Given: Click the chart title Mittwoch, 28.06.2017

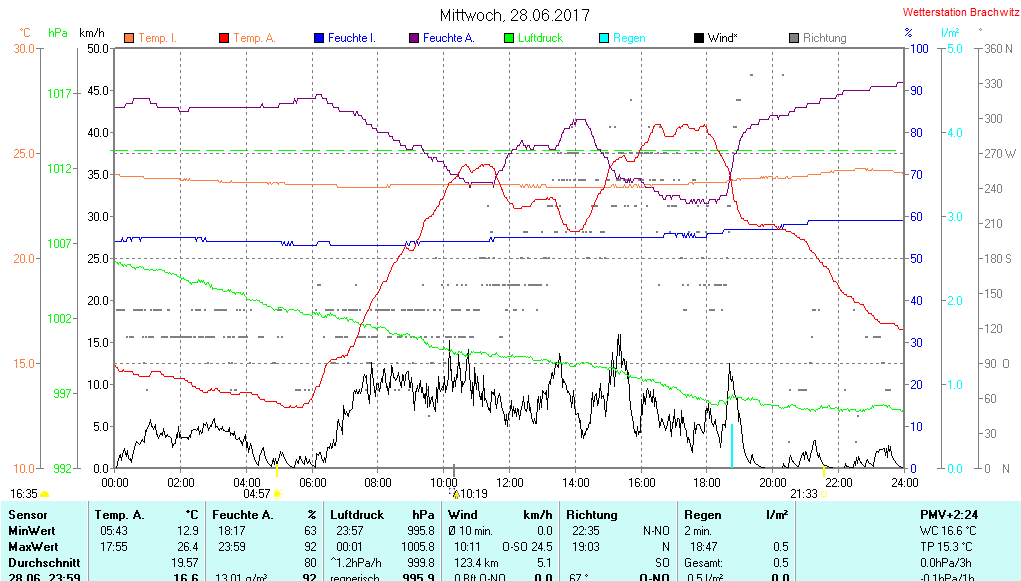Looking at the screenshot, I should [515, 15].
